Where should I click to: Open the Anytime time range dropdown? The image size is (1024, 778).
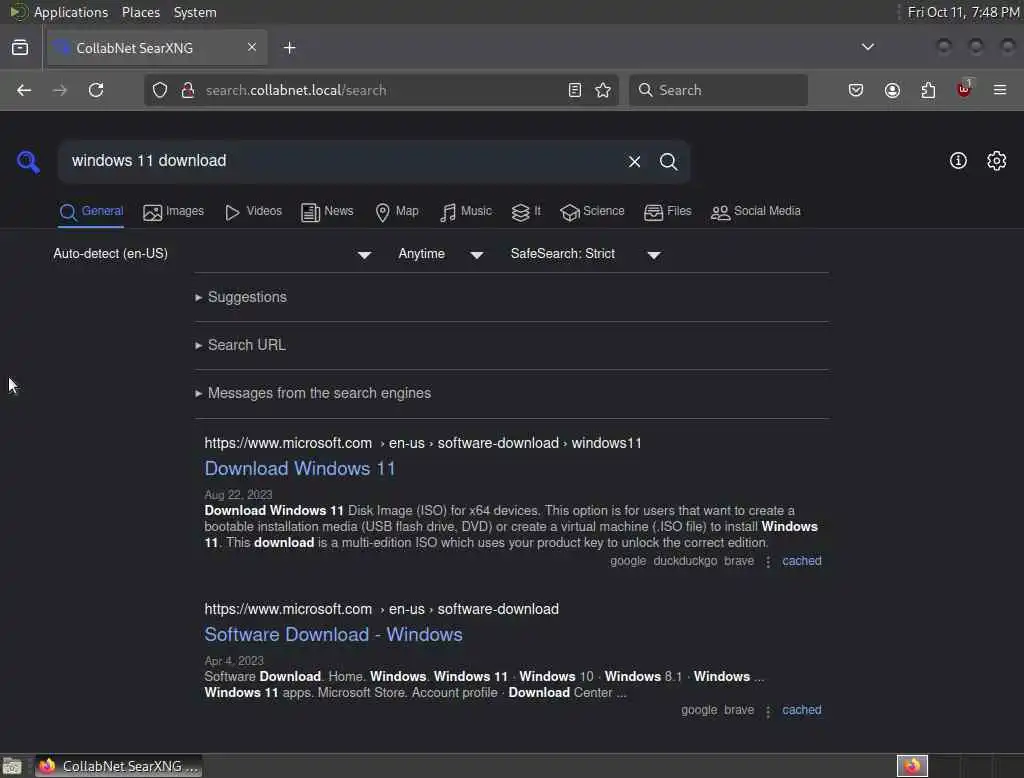coord(441,254)
